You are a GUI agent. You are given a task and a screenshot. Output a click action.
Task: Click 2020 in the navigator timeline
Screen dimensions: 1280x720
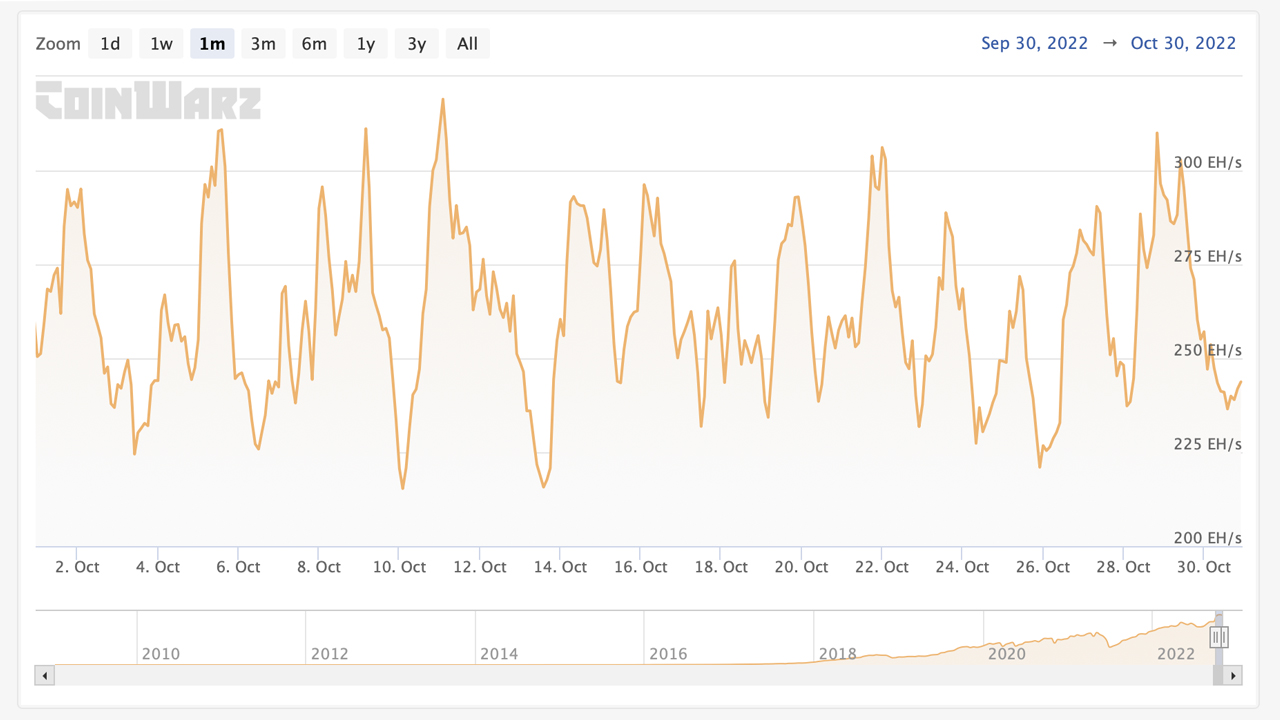[1007, 654]
